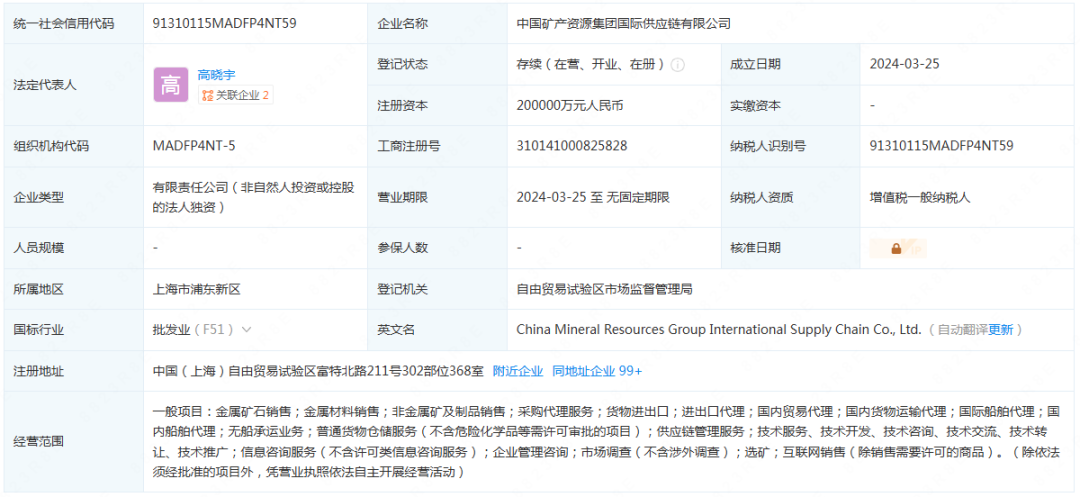1080x497 pixels.
Task: Click the 登记状态 label
Action: [x=402, y=65]
